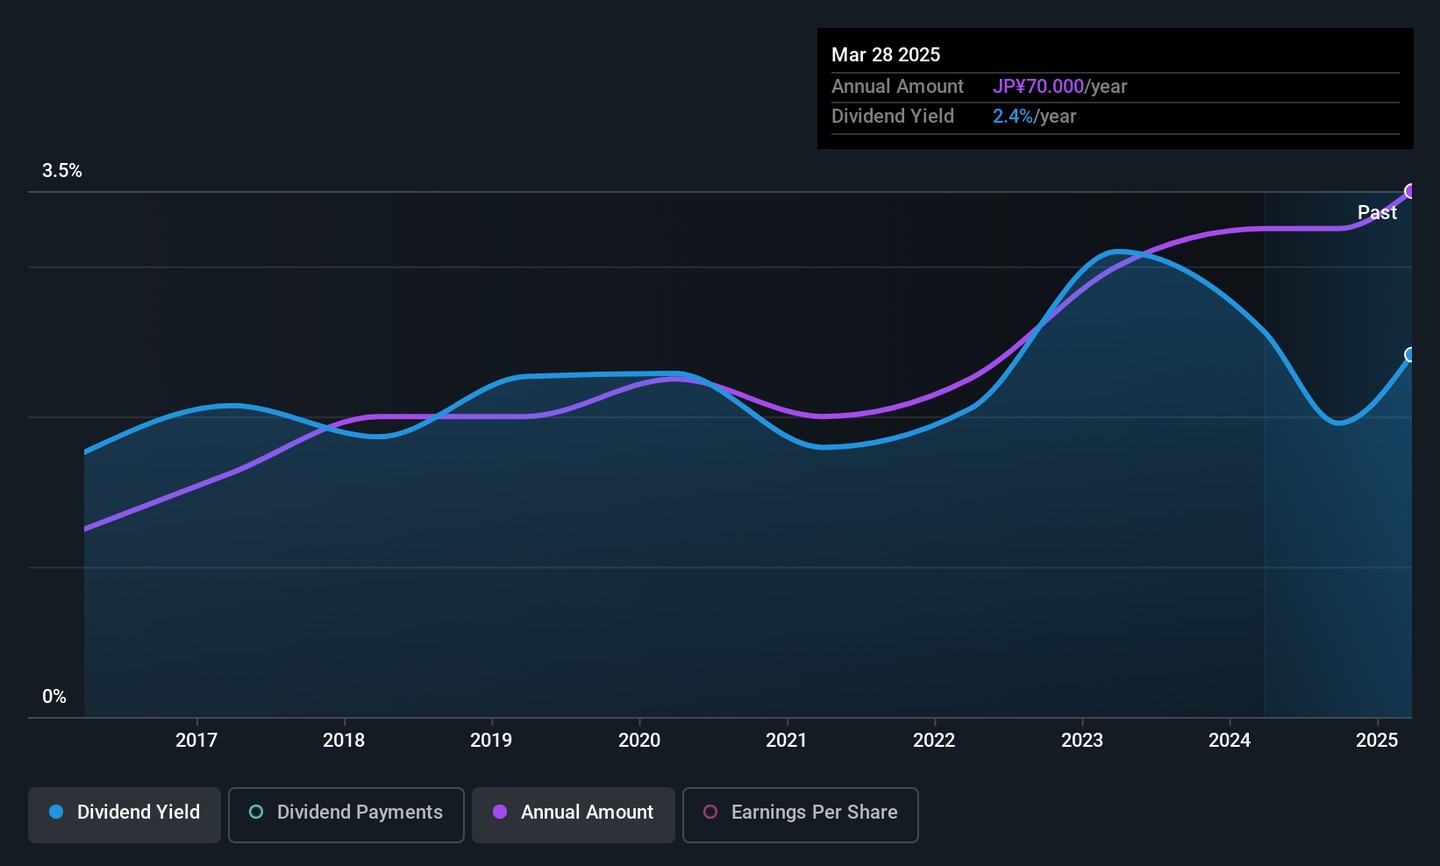Click the 0% y-axis label
The height and width of the screenshot is (866, 1440).
point(54,697)
